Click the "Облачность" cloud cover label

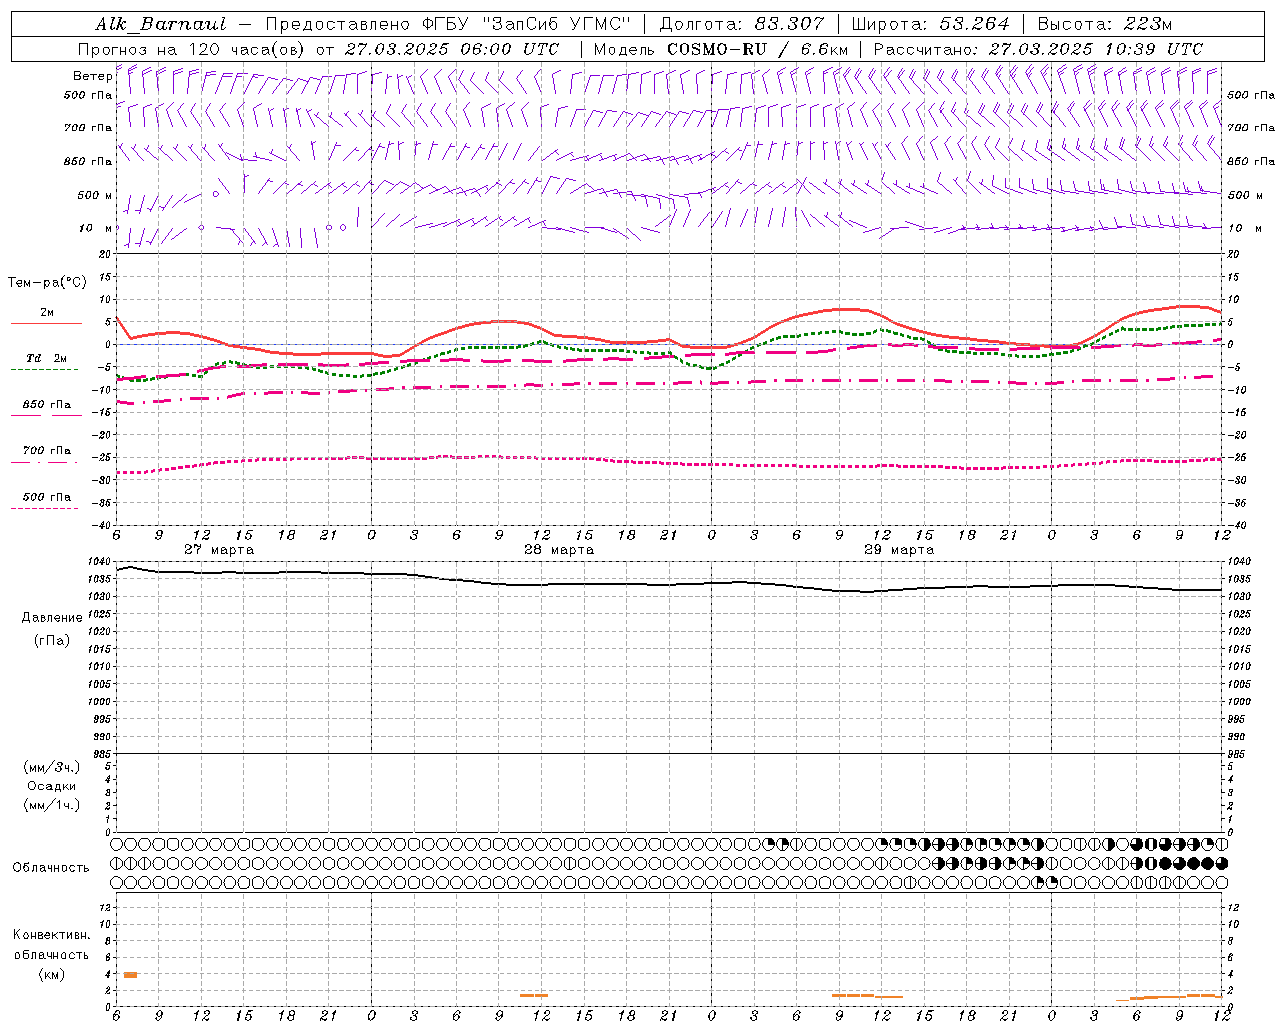coord(51,868)
